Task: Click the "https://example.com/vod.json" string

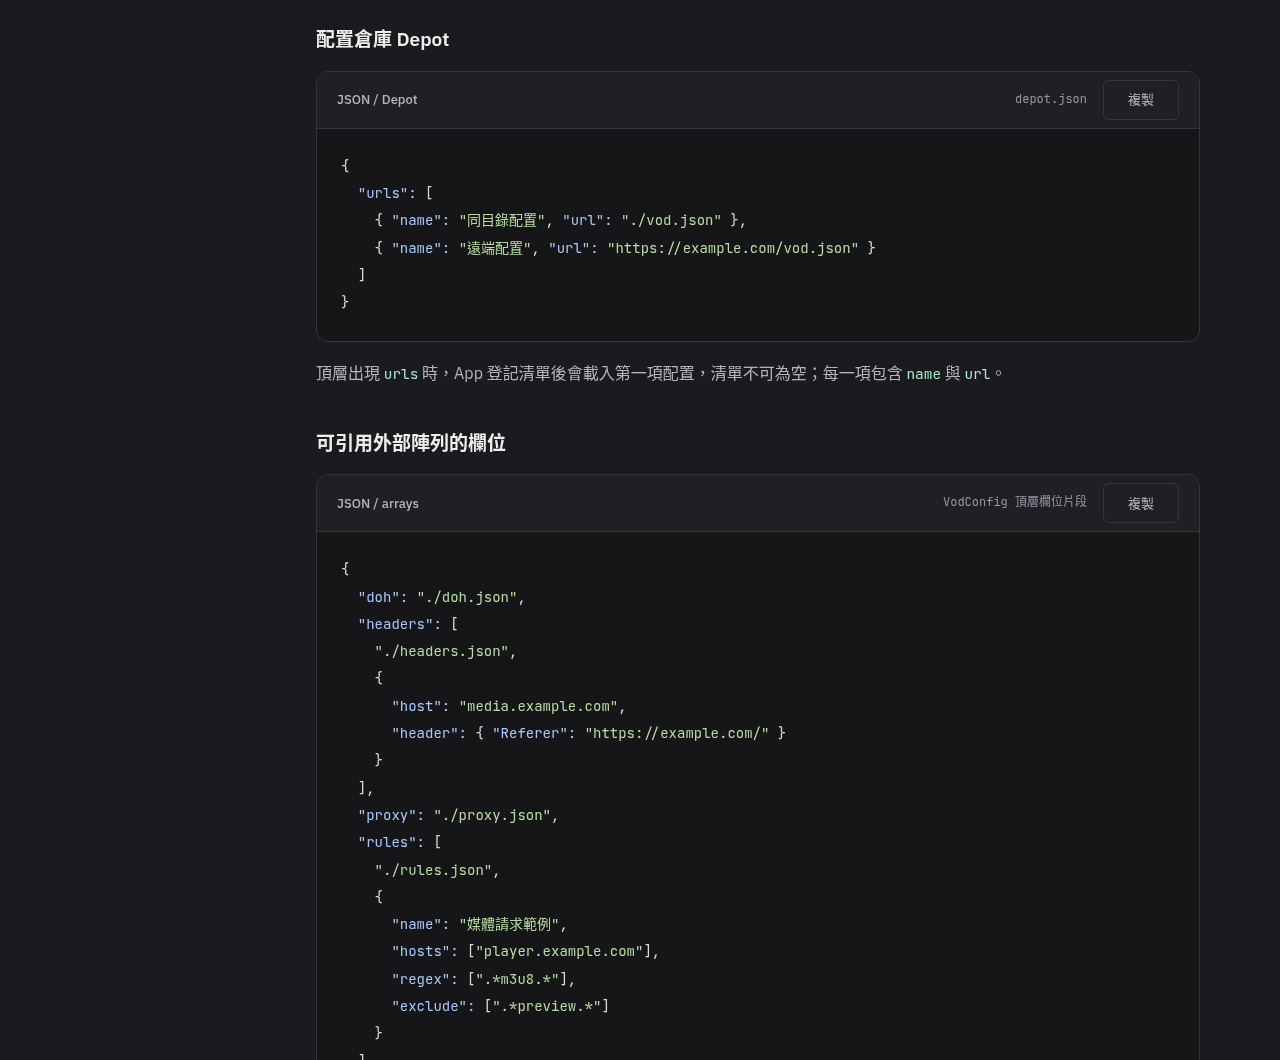Action: (x=733, y=248)
